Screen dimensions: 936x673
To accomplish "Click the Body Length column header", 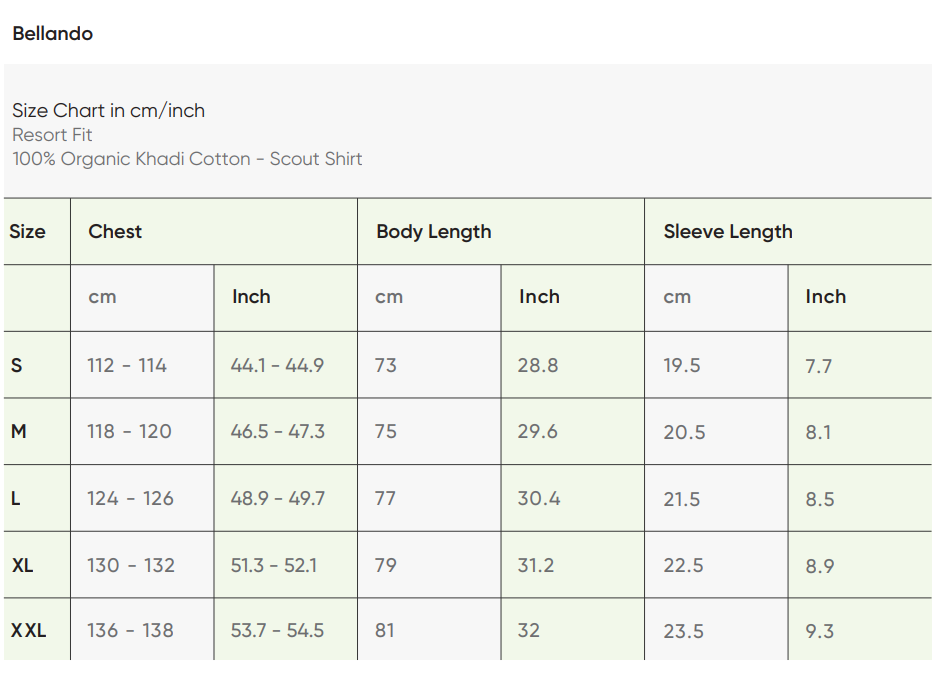I will point(433,232).
